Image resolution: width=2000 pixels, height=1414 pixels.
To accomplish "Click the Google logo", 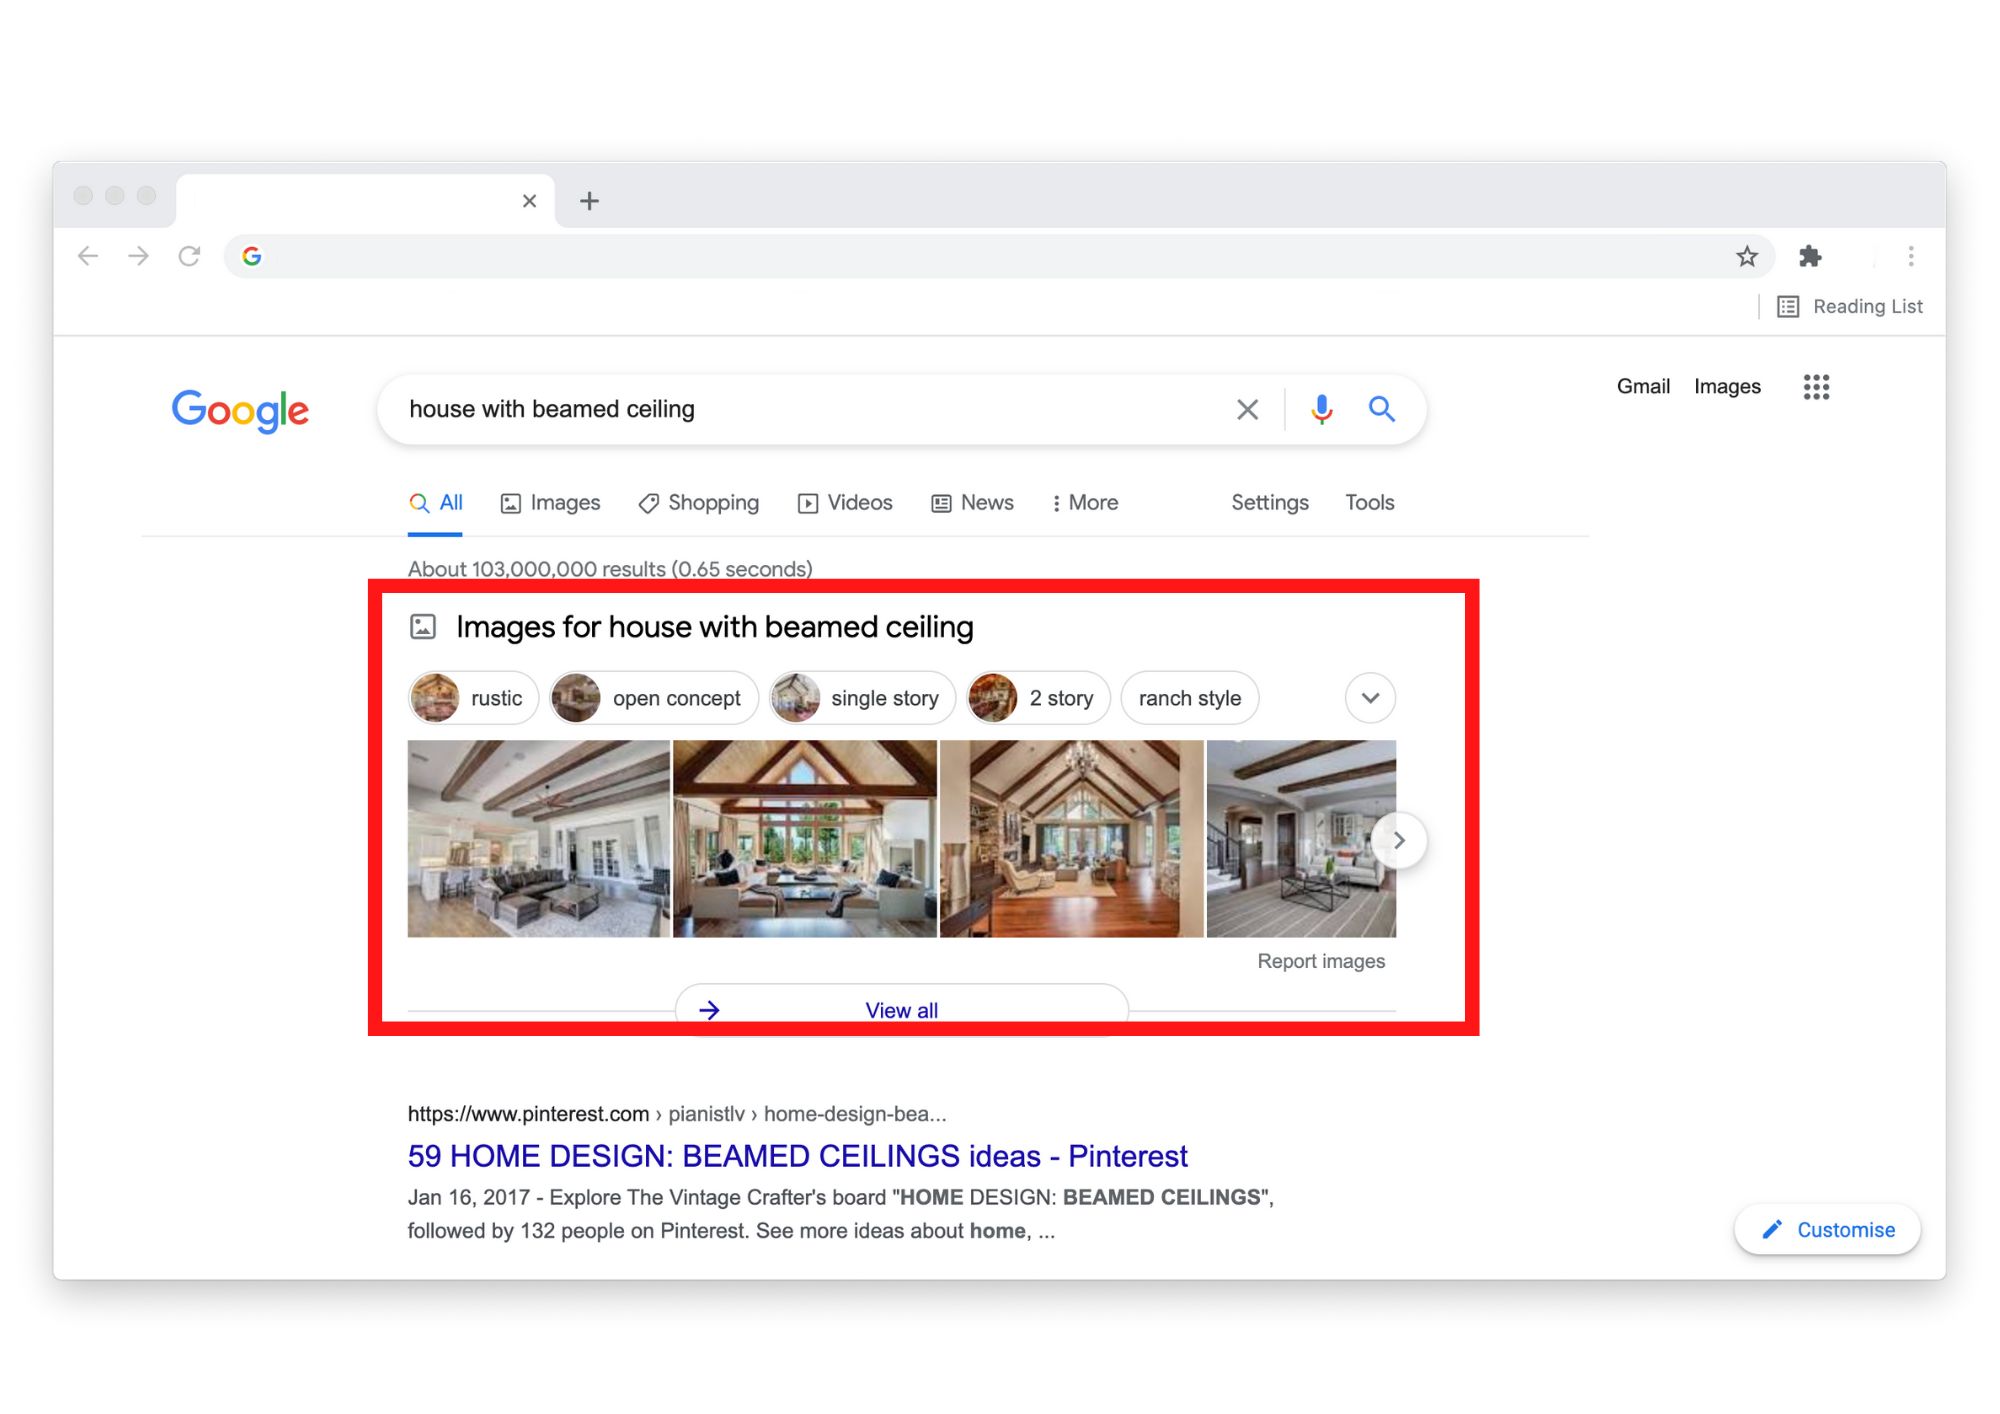I will click(240, 410).
